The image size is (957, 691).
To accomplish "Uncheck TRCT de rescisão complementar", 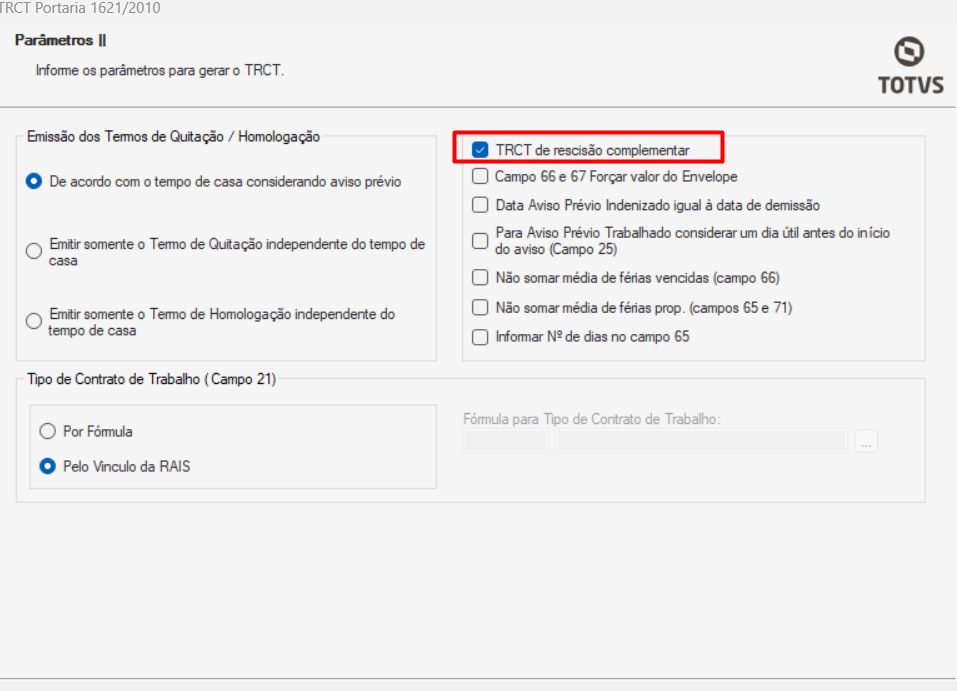I will pos(480,150).
